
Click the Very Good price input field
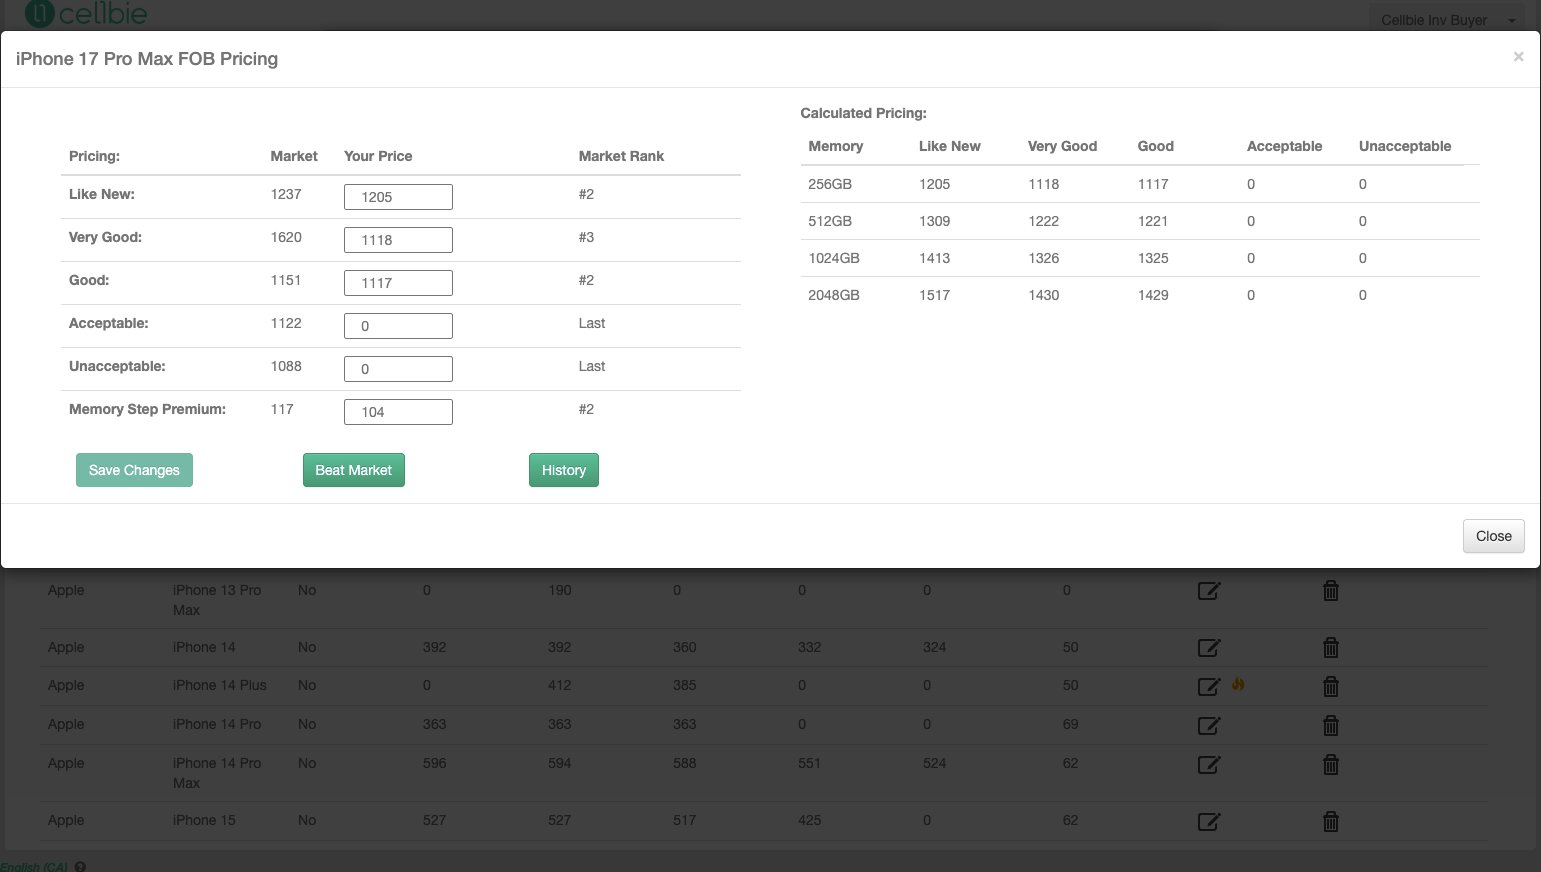point(398,240)
